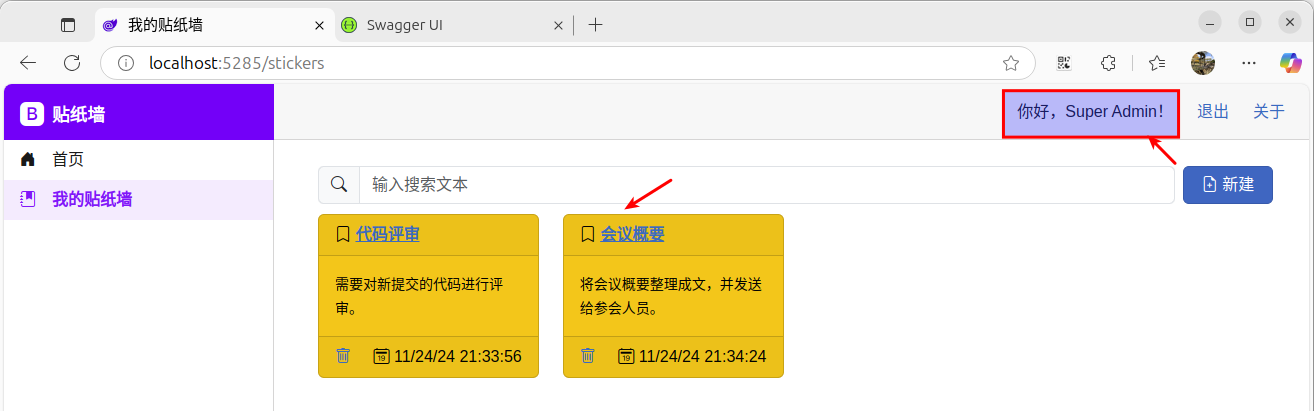Click the calendar icon beside 21:34:24

(626, 356)
